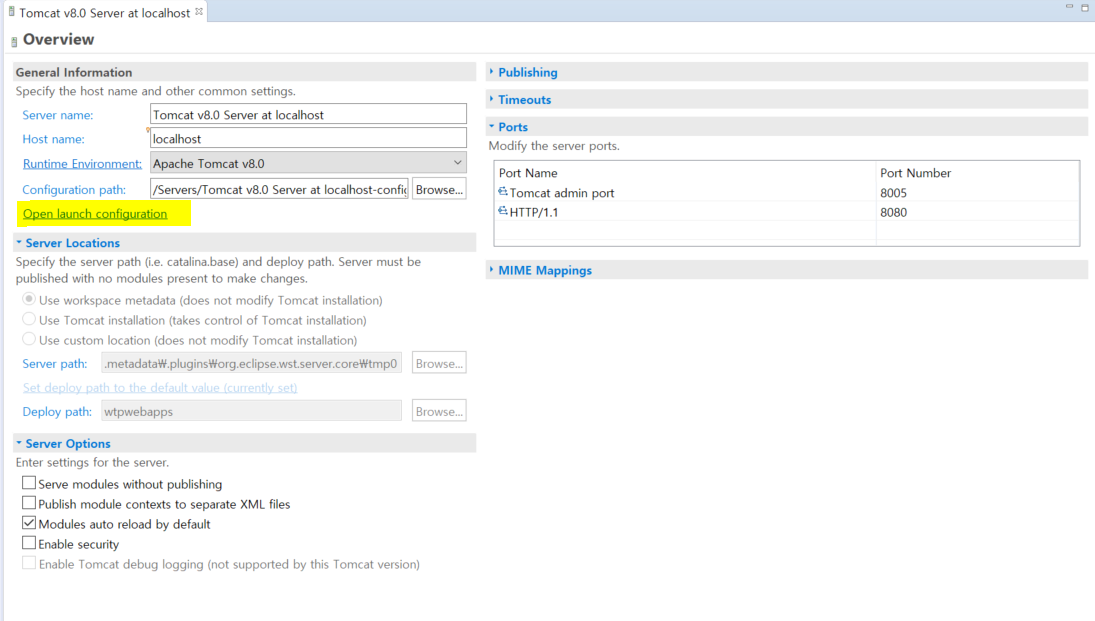Expand the MIME Mappings section
Viewport: 1095px width, 621px height.
pyautogui.click(x=492, y=269)
